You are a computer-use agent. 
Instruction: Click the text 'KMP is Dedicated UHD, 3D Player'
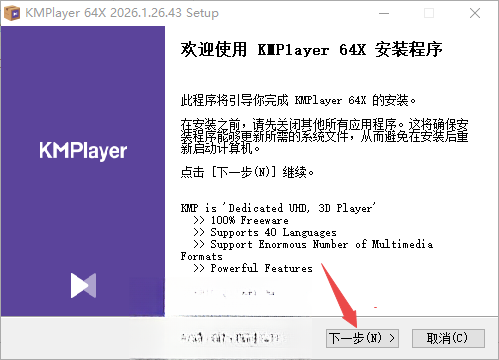pos(278,208)
